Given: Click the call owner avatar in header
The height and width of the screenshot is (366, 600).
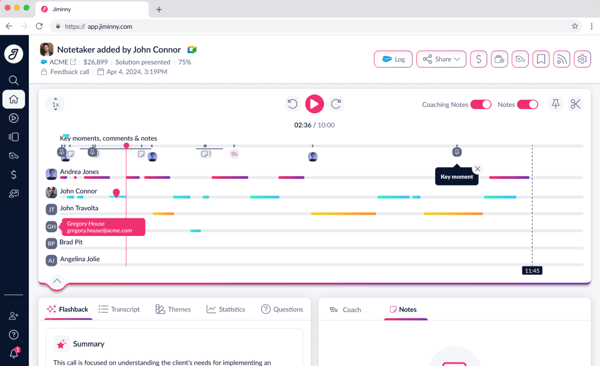Looking at the screenshot, I should (x=46, y=49).
